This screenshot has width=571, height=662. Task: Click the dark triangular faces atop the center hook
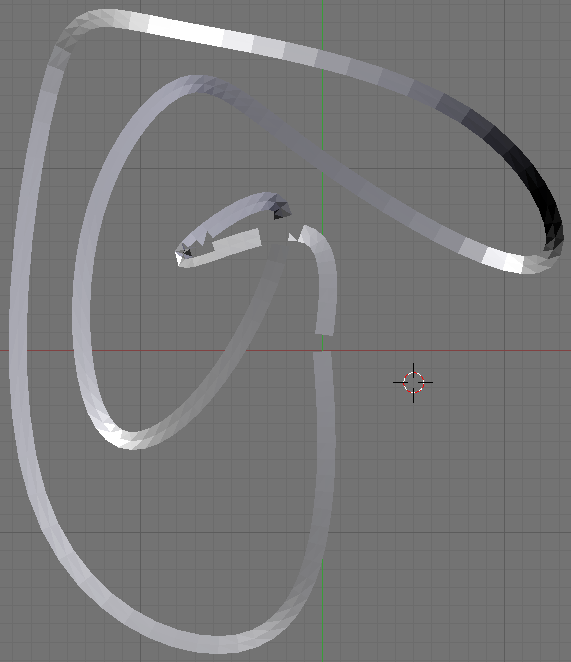[281, 209]
